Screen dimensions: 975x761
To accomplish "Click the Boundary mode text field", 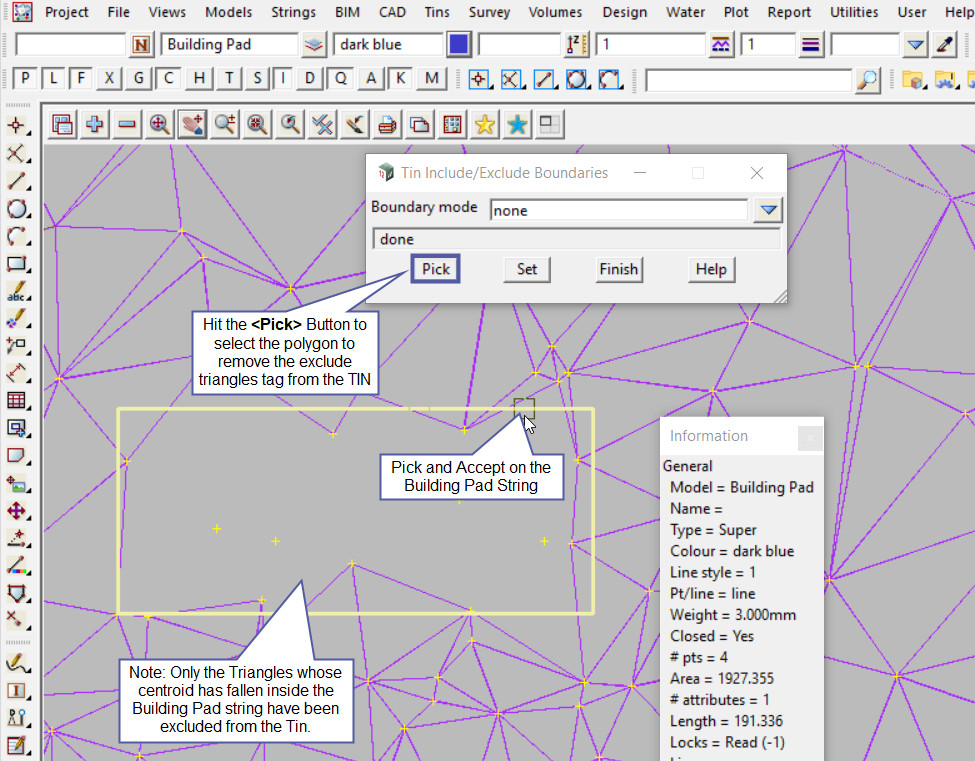I will (x=618, y=210).
